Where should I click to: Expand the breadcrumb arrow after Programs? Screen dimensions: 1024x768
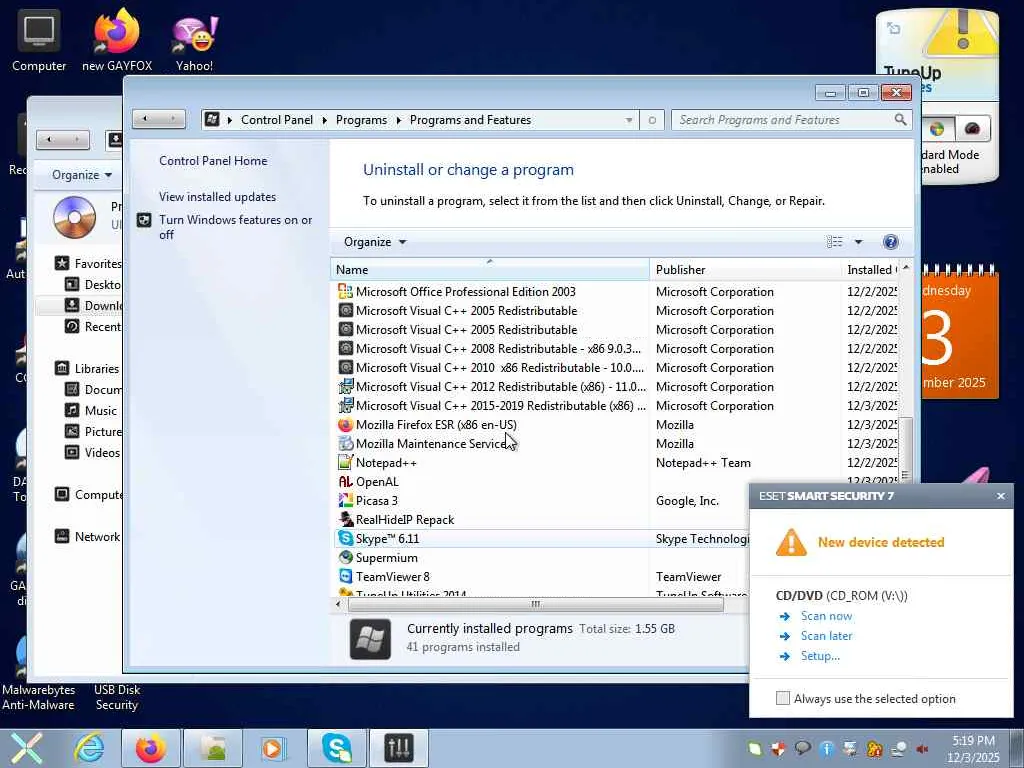(398, 120)
